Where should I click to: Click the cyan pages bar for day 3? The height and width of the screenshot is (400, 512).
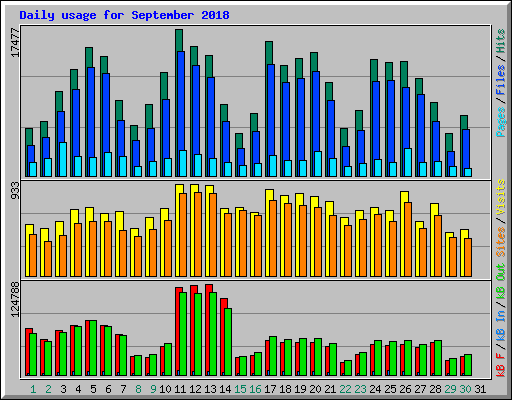pyautogui.click(x=63, y=159)
